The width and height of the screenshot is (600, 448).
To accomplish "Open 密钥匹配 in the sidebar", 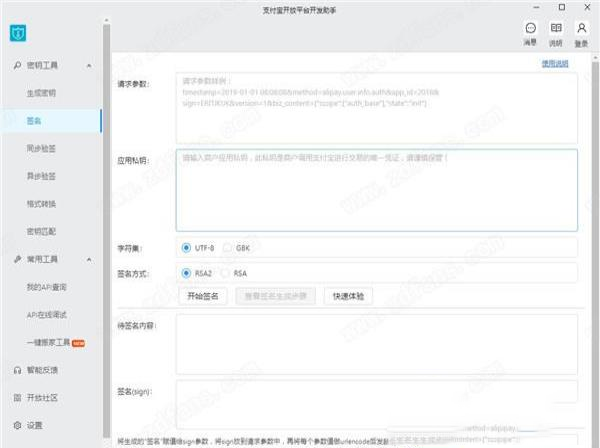I will pos(41,231).
